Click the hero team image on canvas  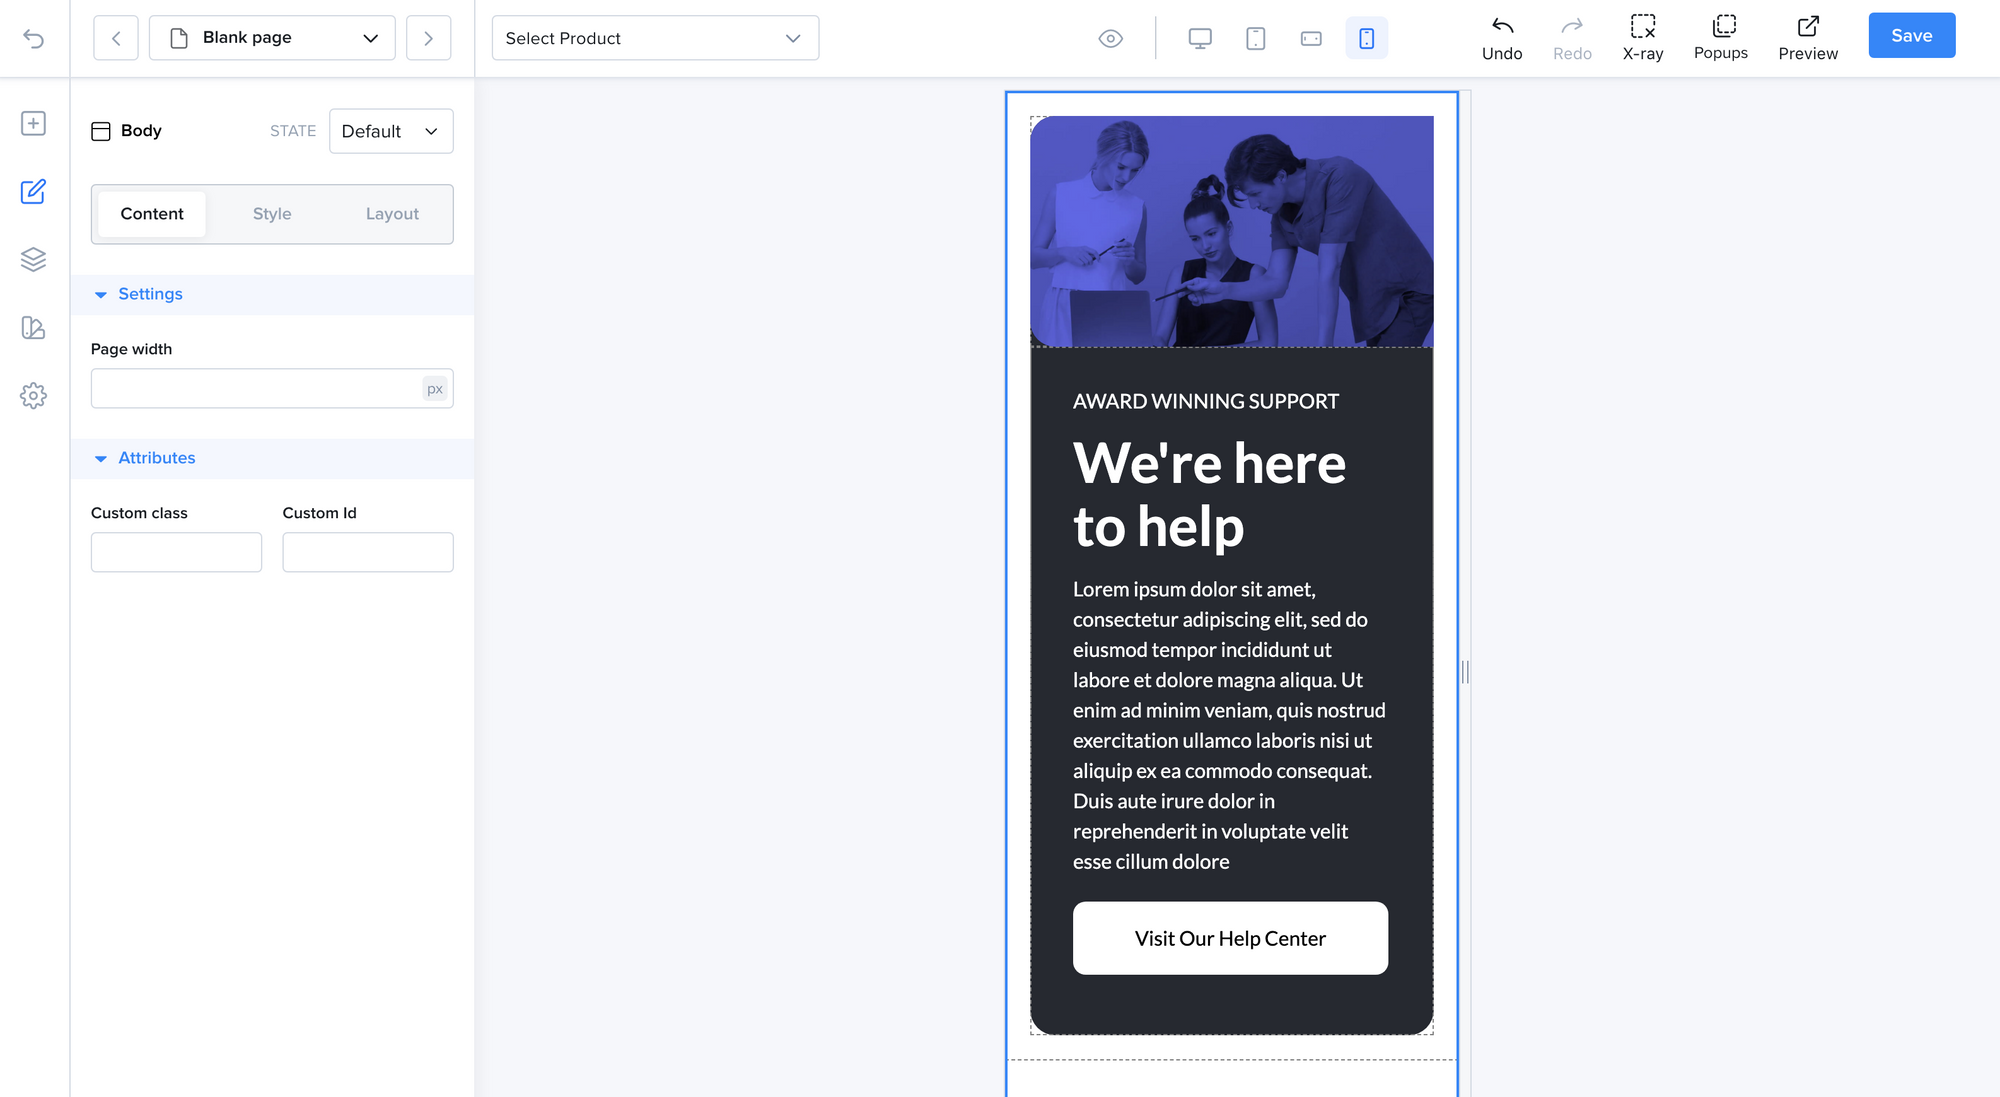(x=1232, y=232)
